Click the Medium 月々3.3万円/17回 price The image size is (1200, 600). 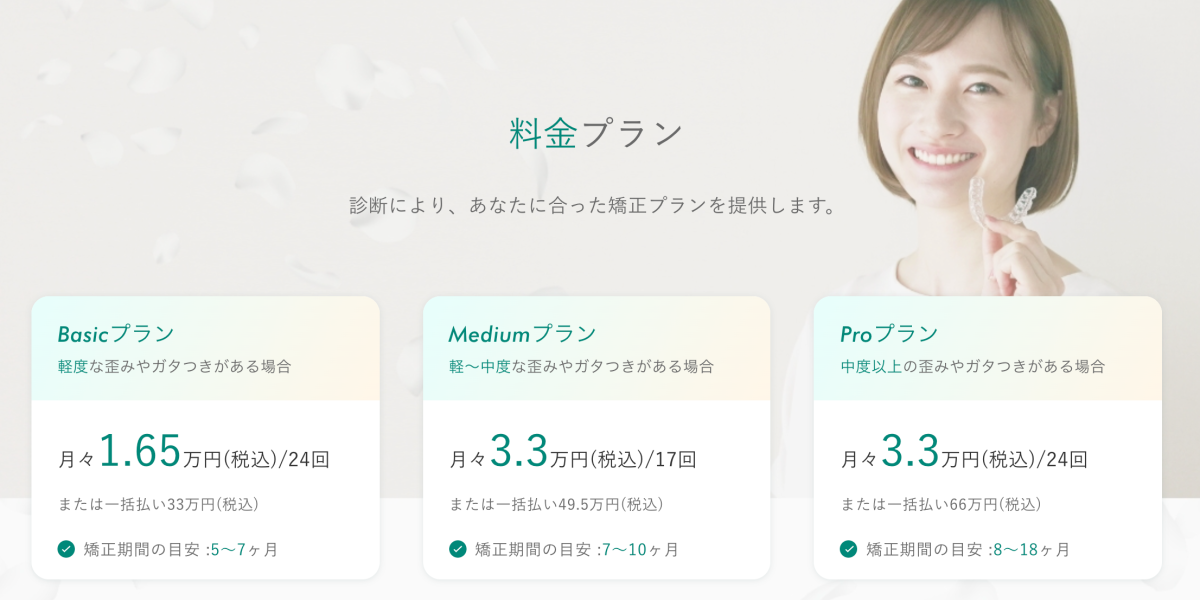(573, 453)
